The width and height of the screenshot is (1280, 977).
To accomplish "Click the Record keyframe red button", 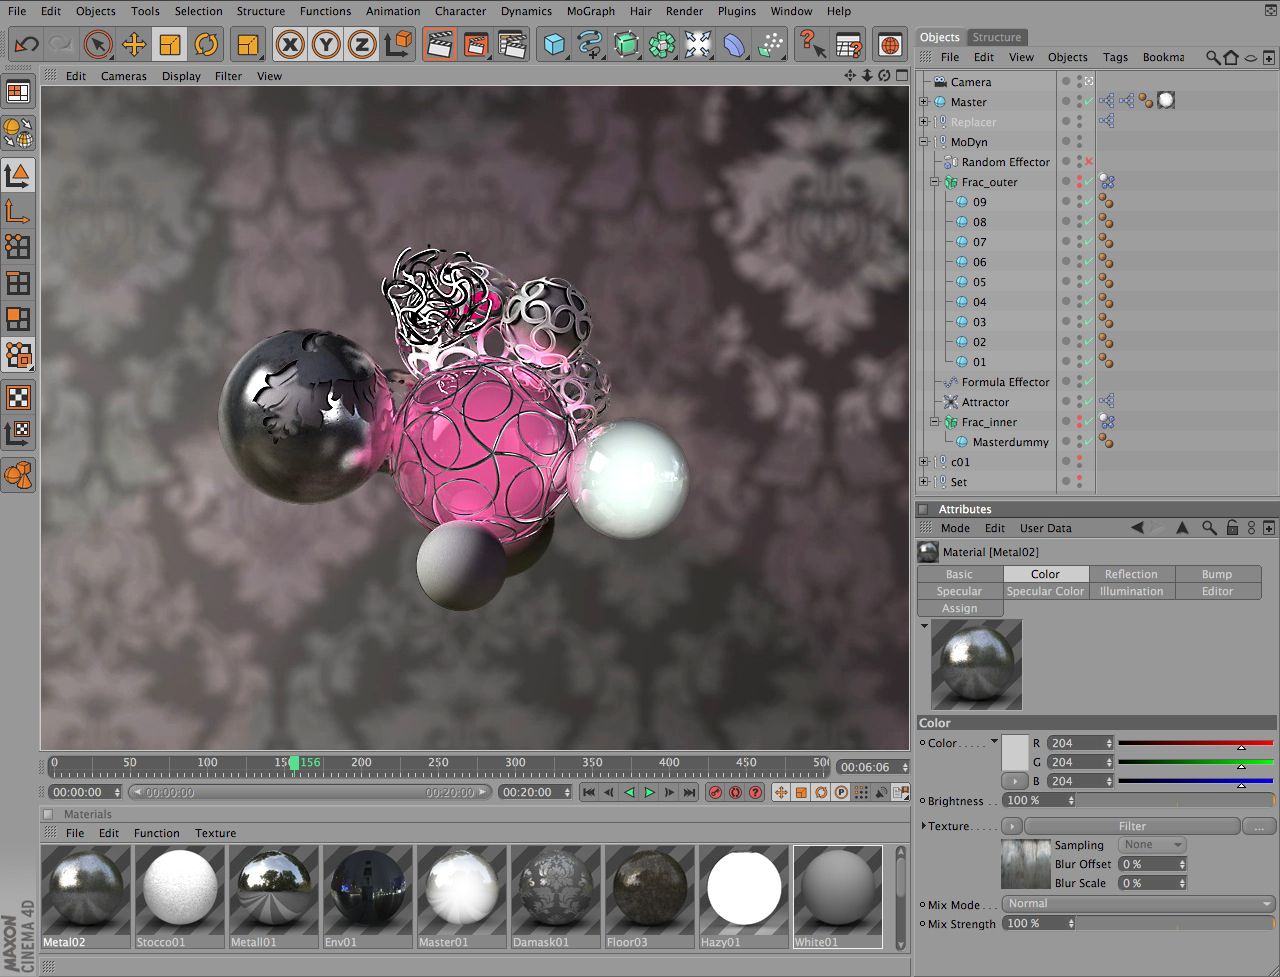I will pyautogui.click(x=715, y=792).
